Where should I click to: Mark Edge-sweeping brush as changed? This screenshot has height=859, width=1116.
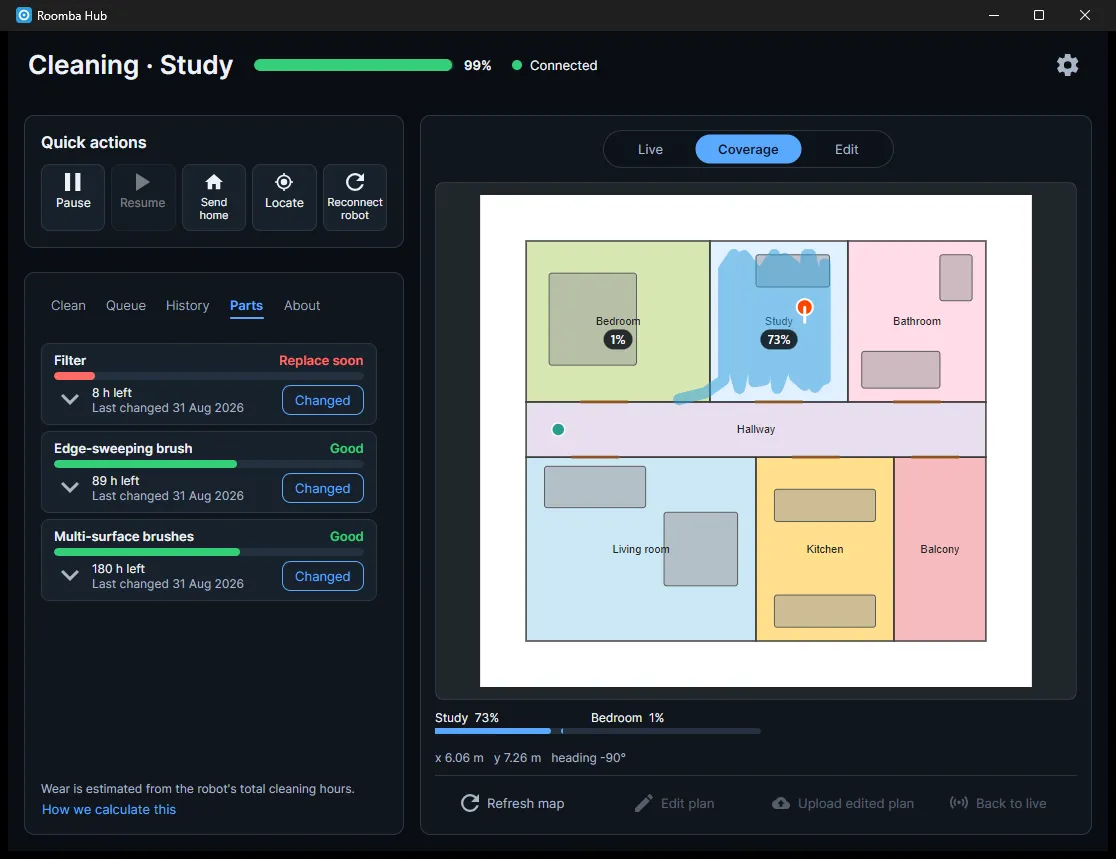pos(322,488)
